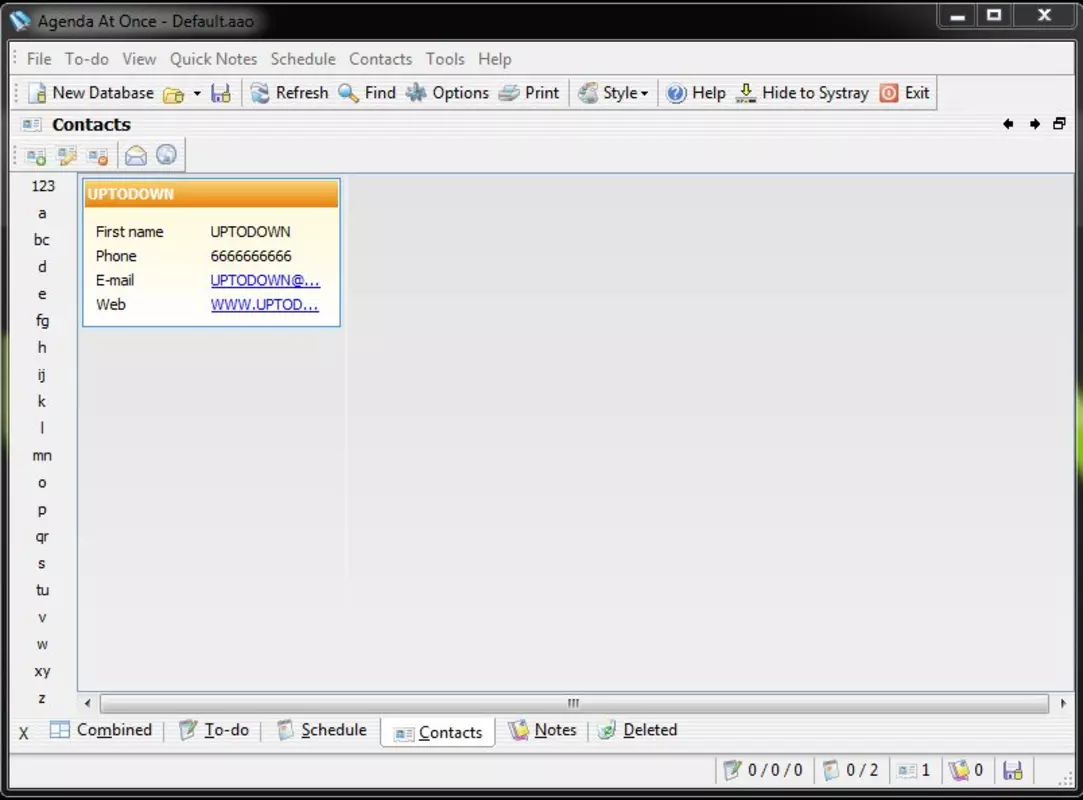This screenshot has height=800, width=1083.
Task: Expand the open database dropdown arrow
Action: [197, 94]
